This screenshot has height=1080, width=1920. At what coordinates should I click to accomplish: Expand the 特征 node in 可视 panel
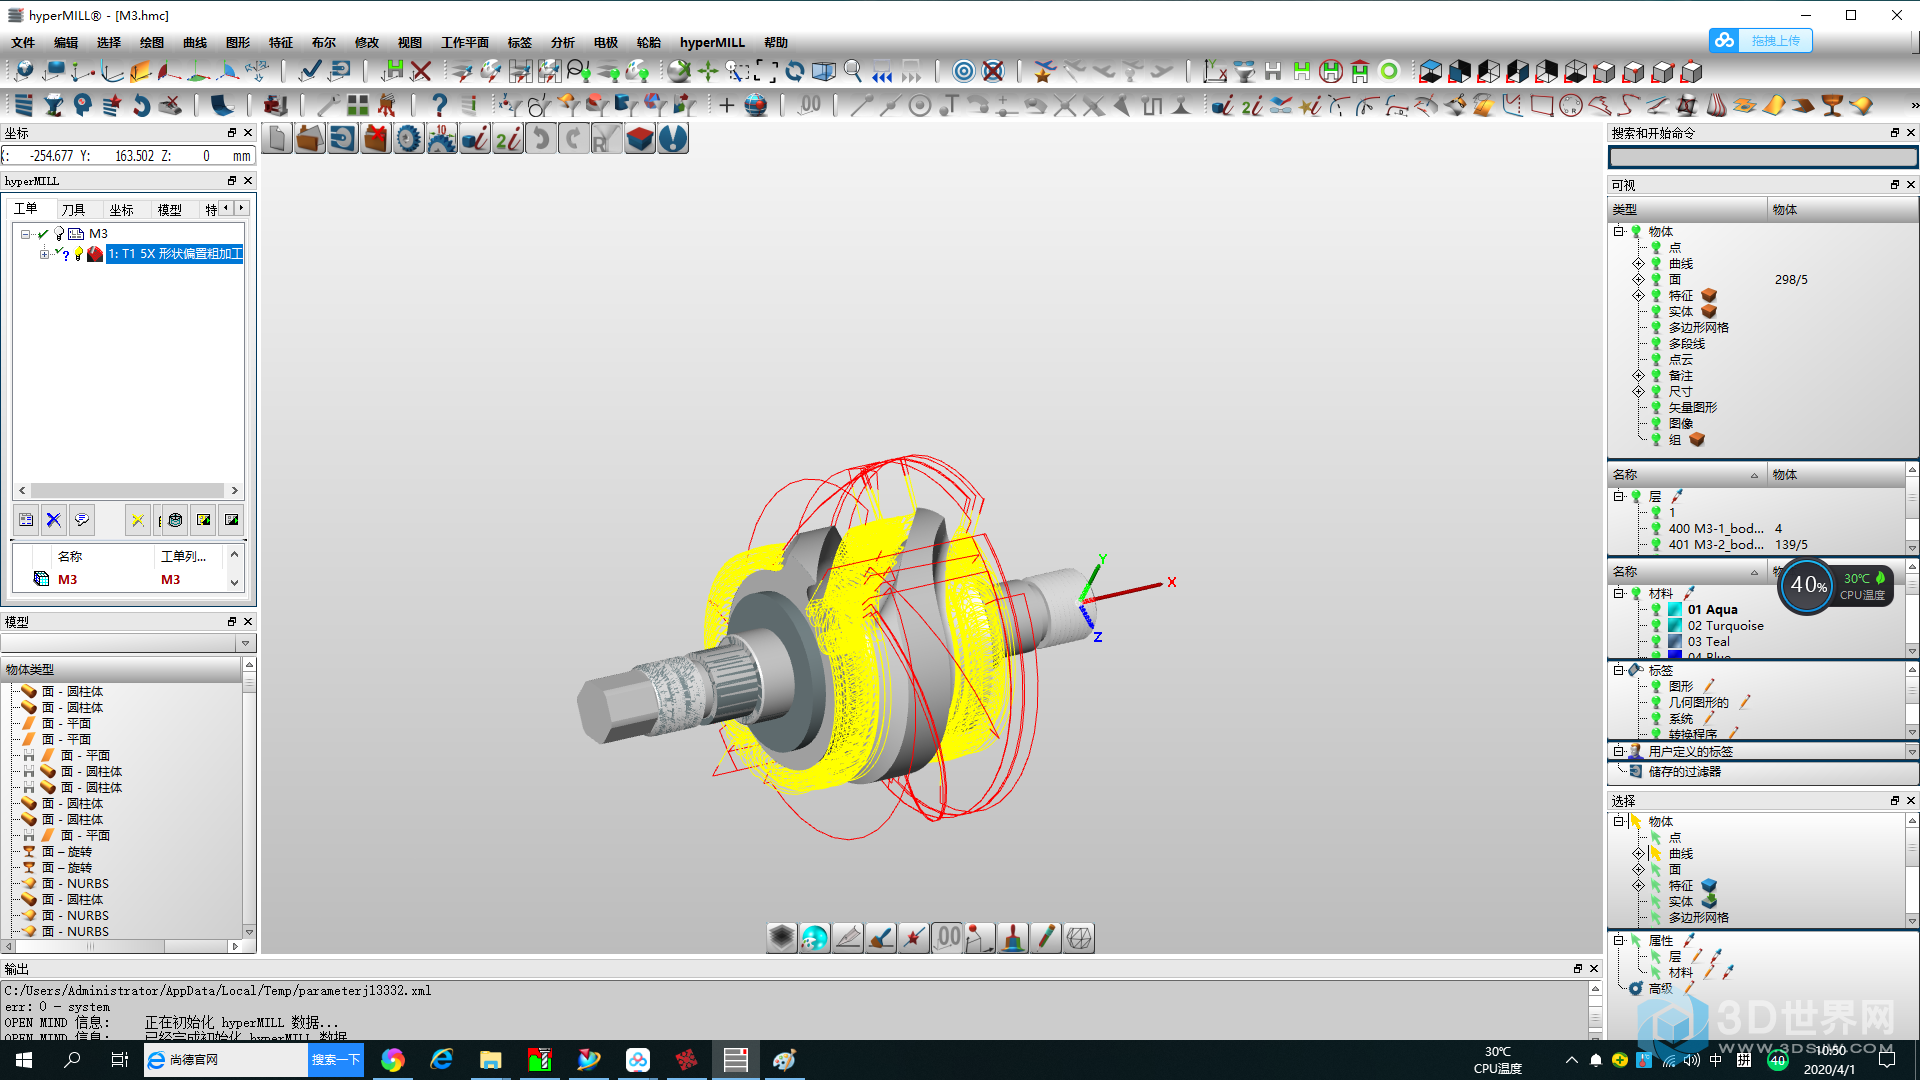pos(1638,296)
